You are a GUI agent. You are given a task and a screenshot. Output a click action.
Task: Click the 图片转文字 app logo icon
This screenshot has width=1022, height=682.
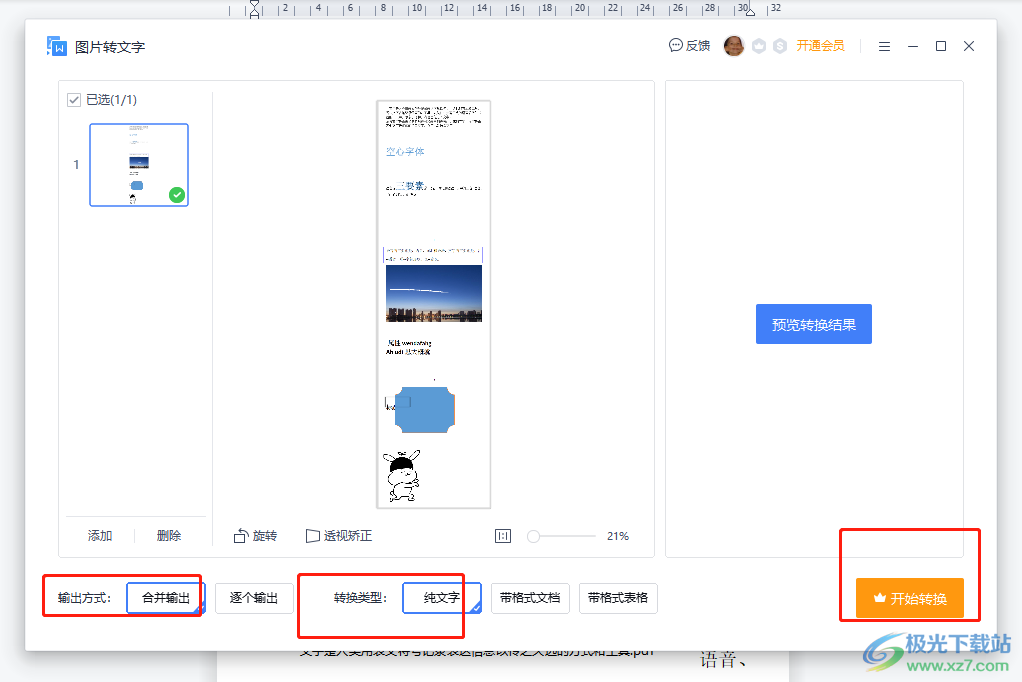click(x=57, y=46)
